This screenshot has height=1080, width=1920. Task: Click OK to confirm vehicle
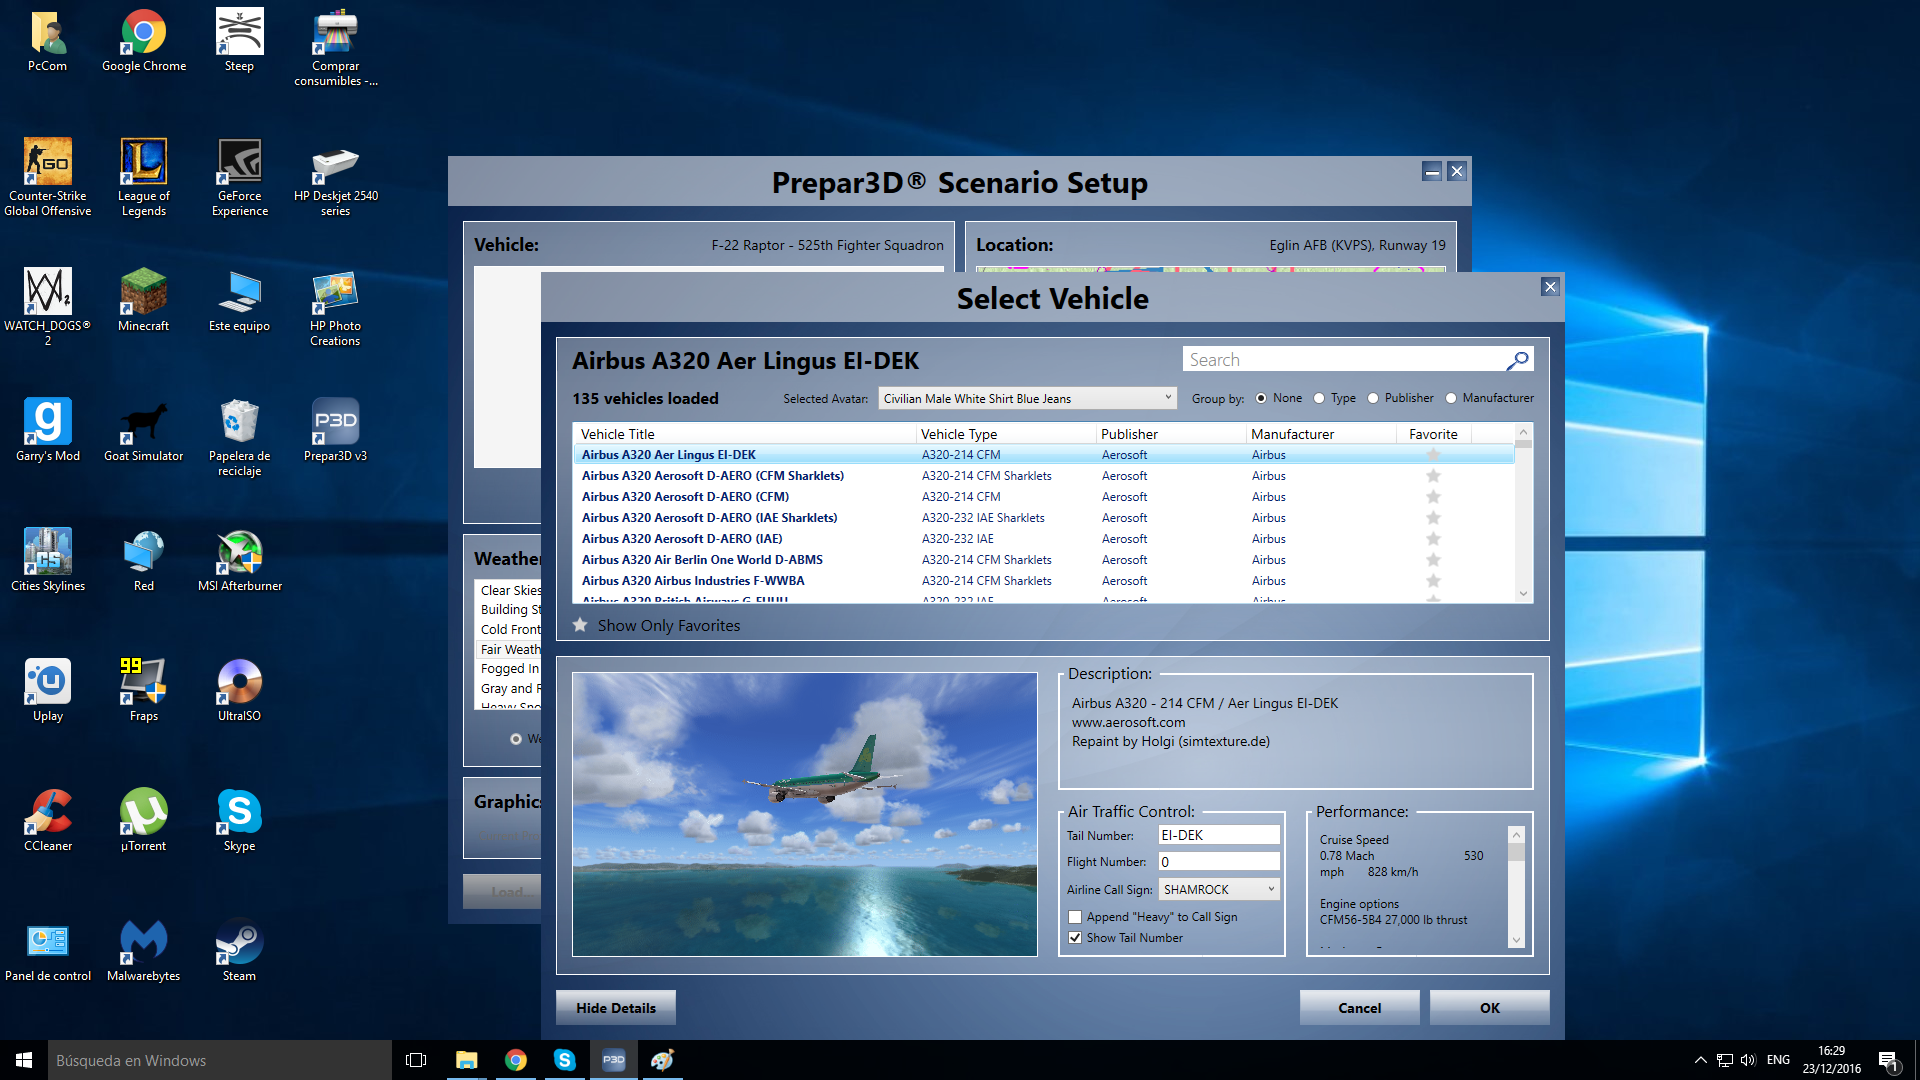pos(1490,1008)
